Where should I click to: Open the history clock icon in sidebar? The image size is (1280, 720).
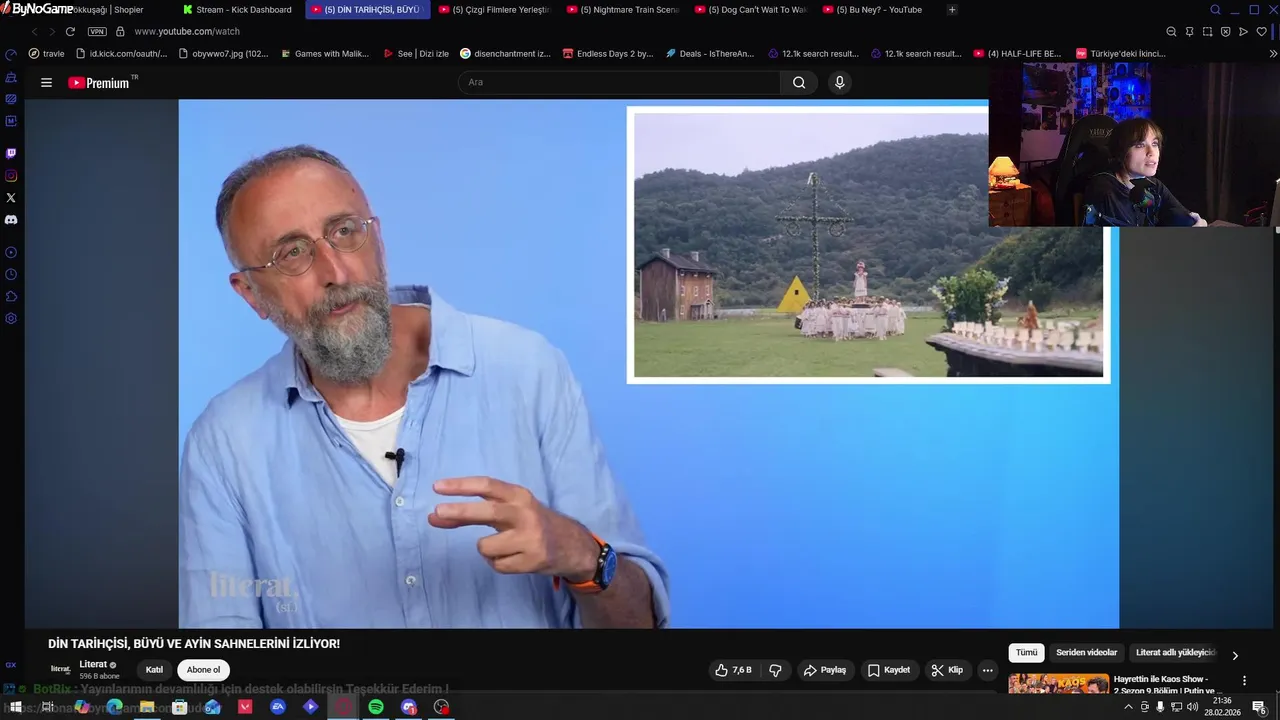[x=11, y=274]
